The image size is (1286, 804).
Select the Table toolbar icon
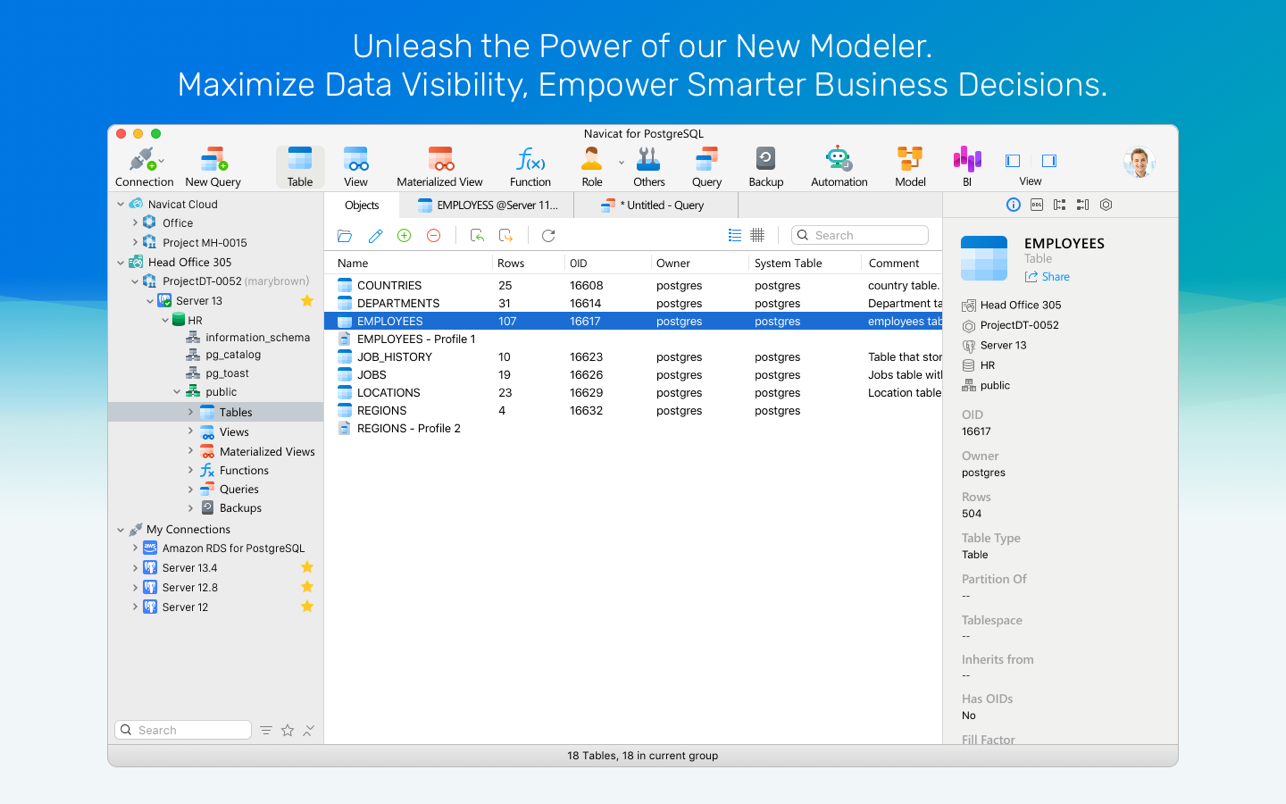(300, 167)
